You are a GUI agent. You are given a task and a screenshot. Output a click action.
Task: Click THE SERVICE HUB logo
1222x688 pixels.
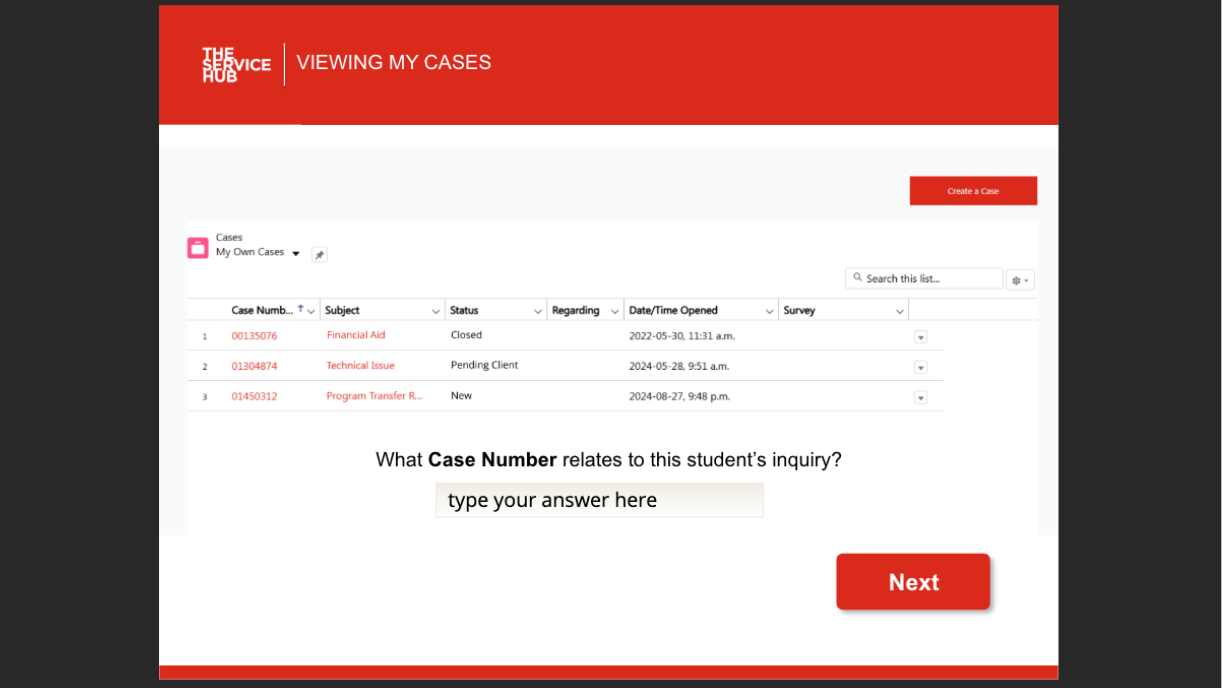235,63
